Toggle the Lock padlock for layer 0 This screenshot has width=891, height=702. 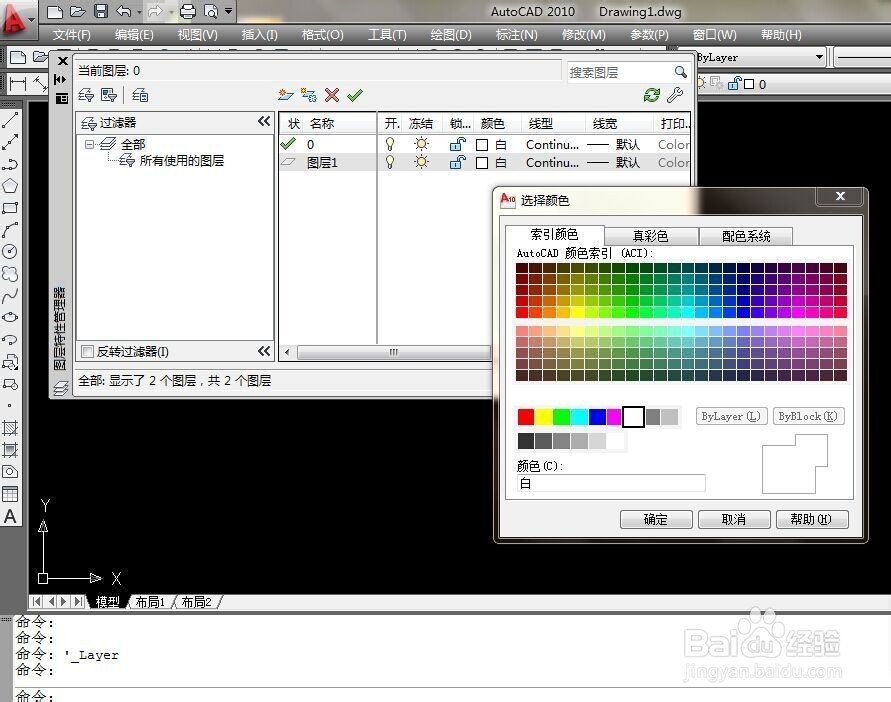457,144
